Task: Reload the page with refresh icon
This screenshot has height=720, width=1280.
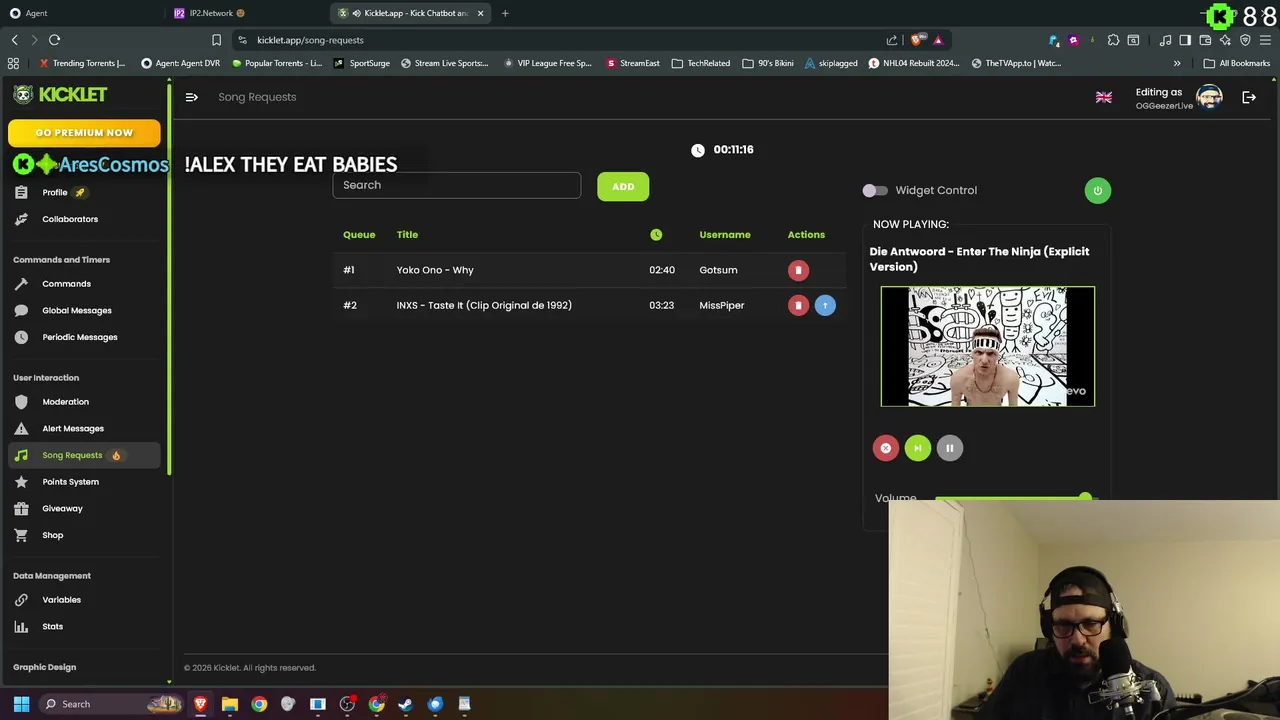Action: 54,40
